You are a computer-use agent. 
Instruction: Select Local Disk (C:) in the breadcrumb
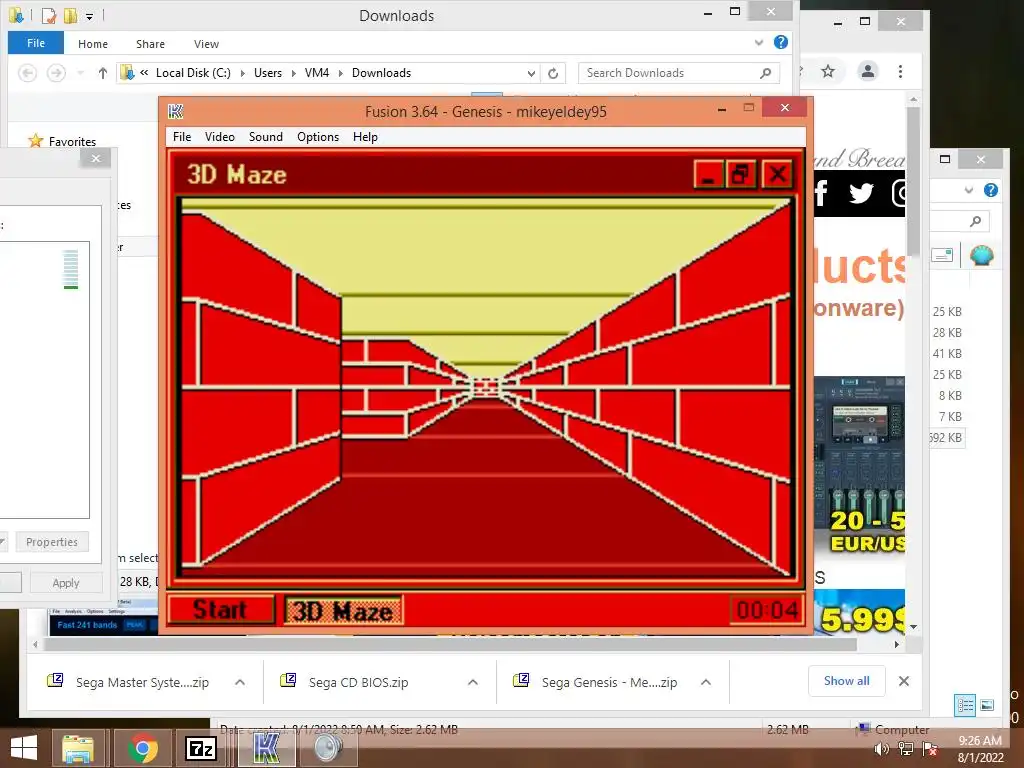193,73
